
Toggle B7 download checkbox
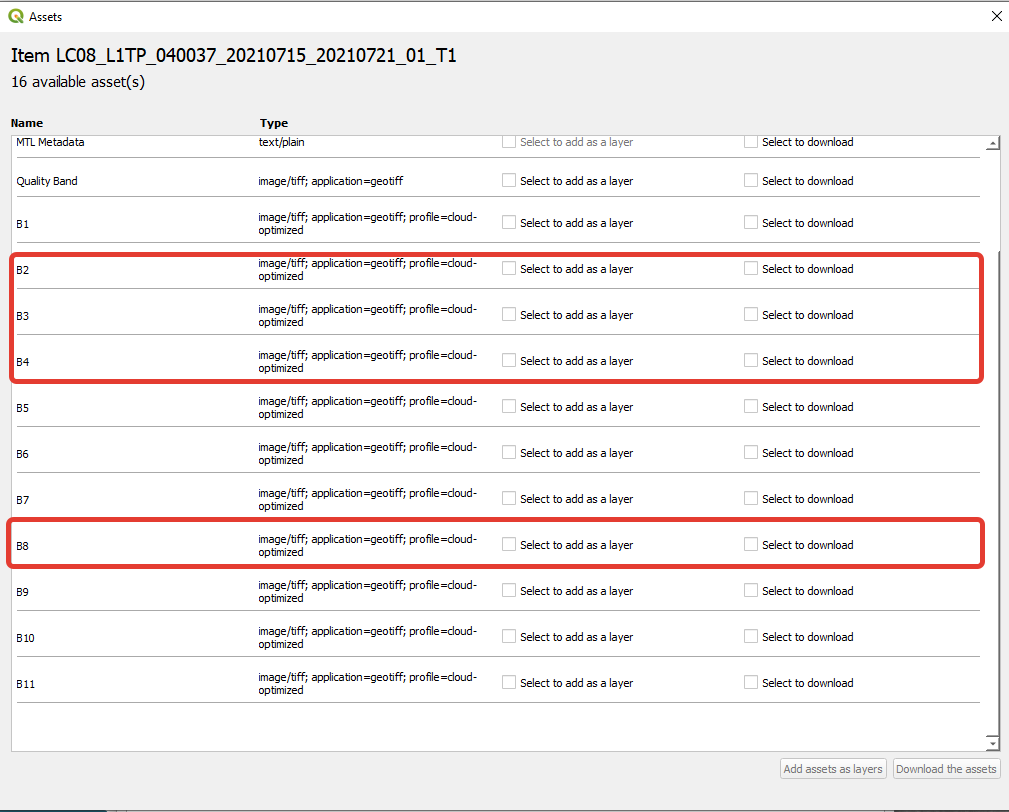click(750, 499)
